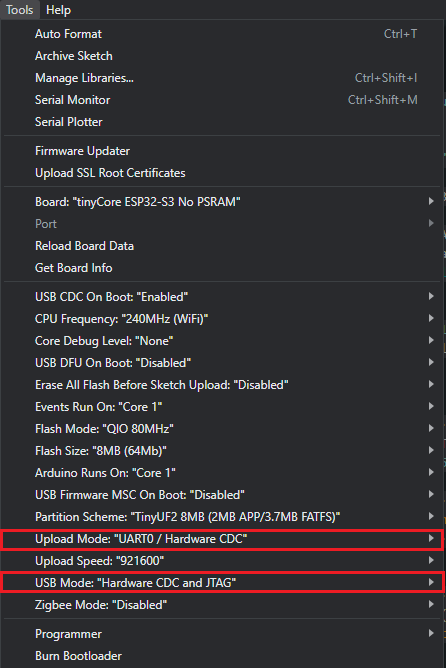This screenshot has width=446, height=668.
Task: Click Reload Board Data
Action: pyautogui.click(x=222, y=246)
